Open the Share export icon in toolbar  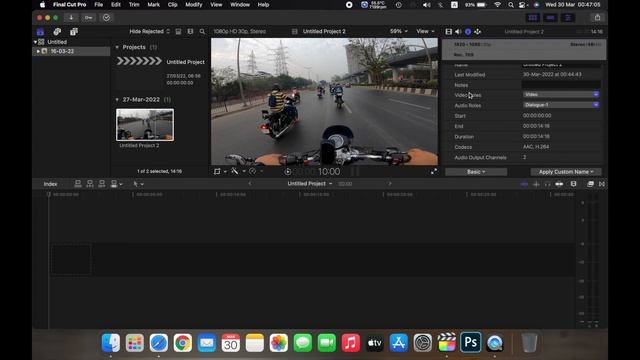coord(597,18)
